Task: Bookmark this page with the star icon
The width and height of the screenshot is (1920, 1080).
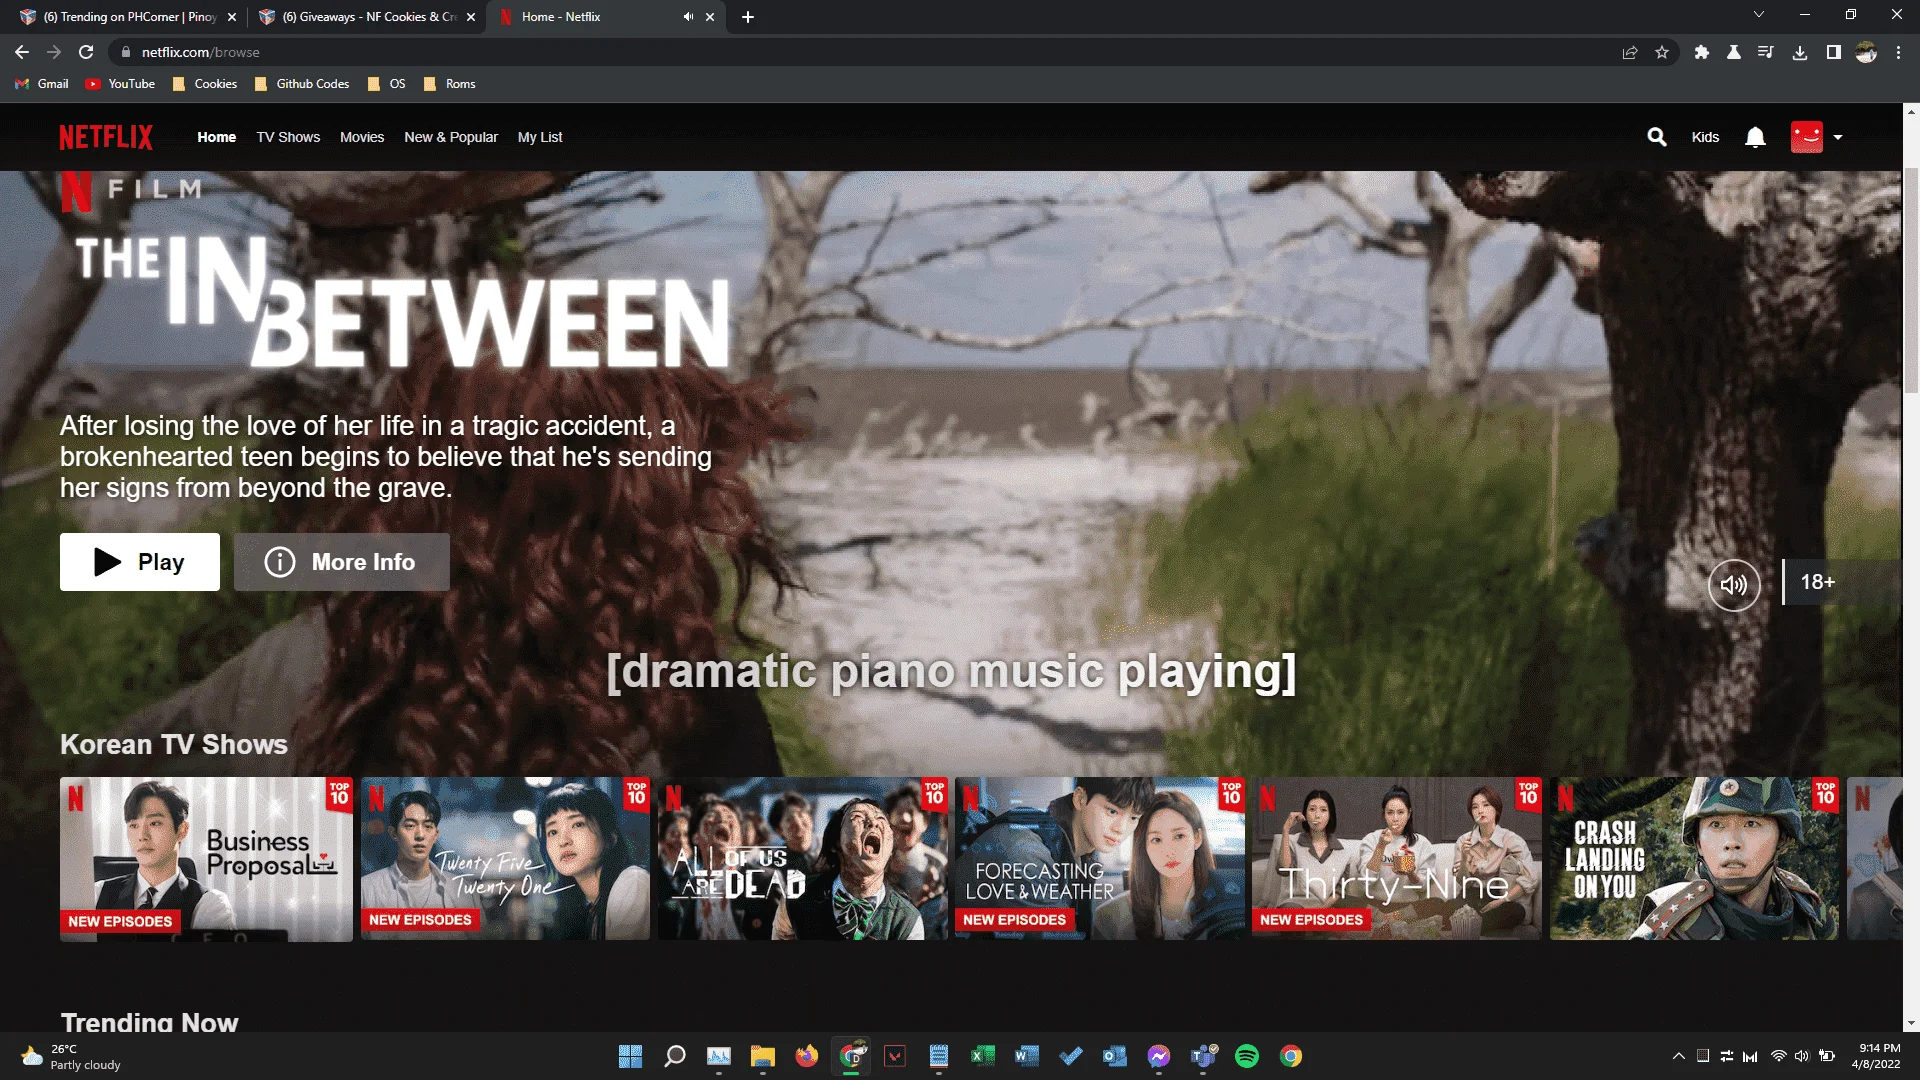Action: click(x=1662, y=52)
